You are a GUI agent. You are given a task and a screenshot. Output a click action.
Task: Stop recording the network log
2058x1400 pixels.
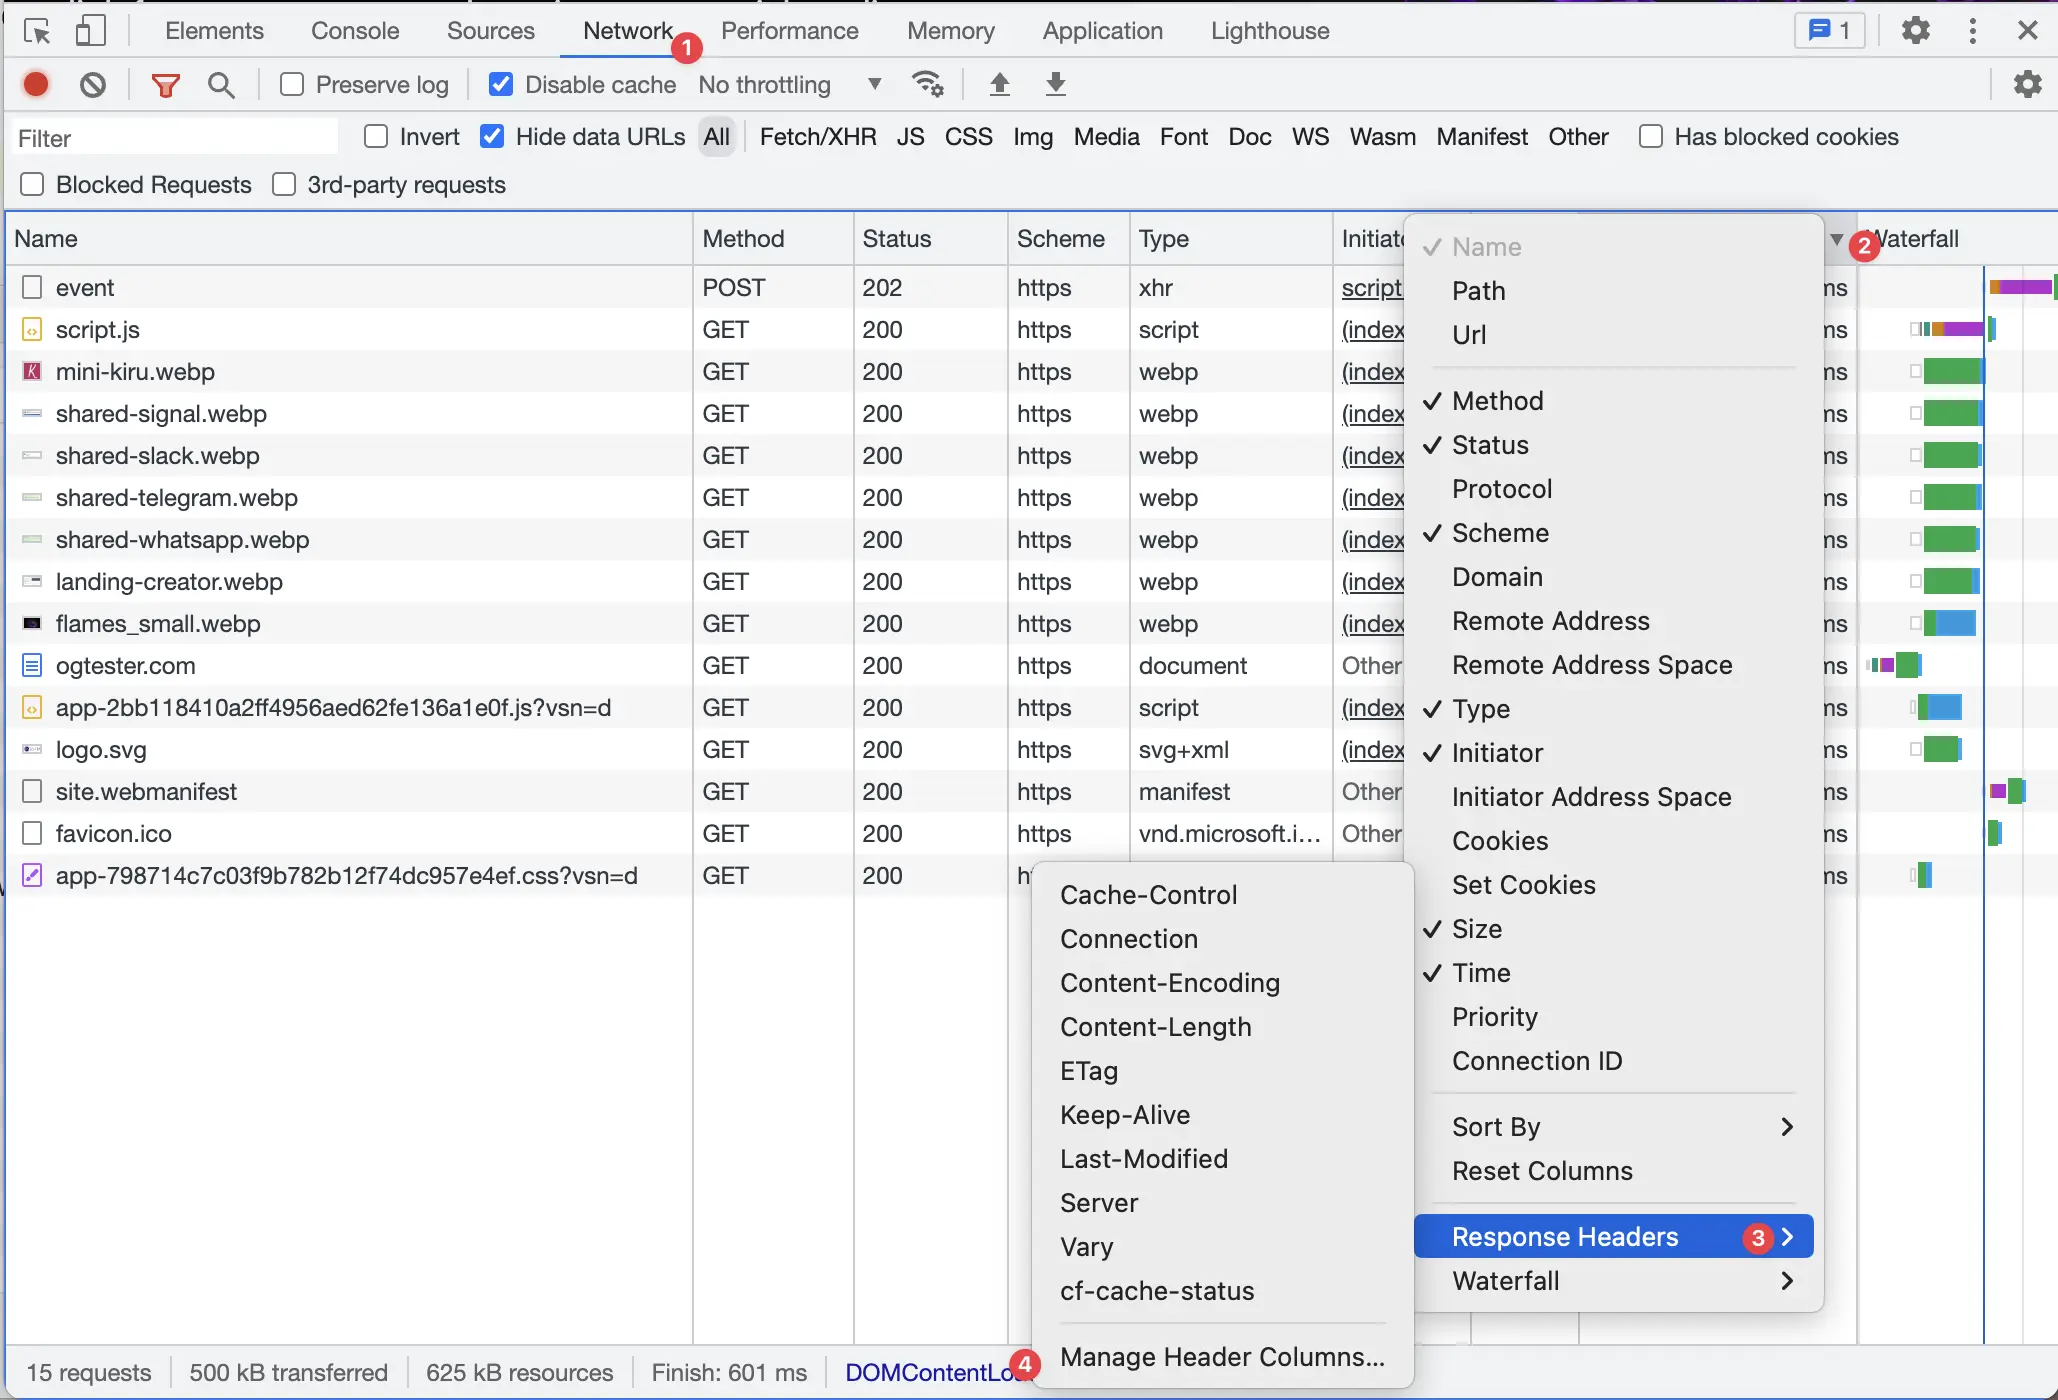[35, 84]
